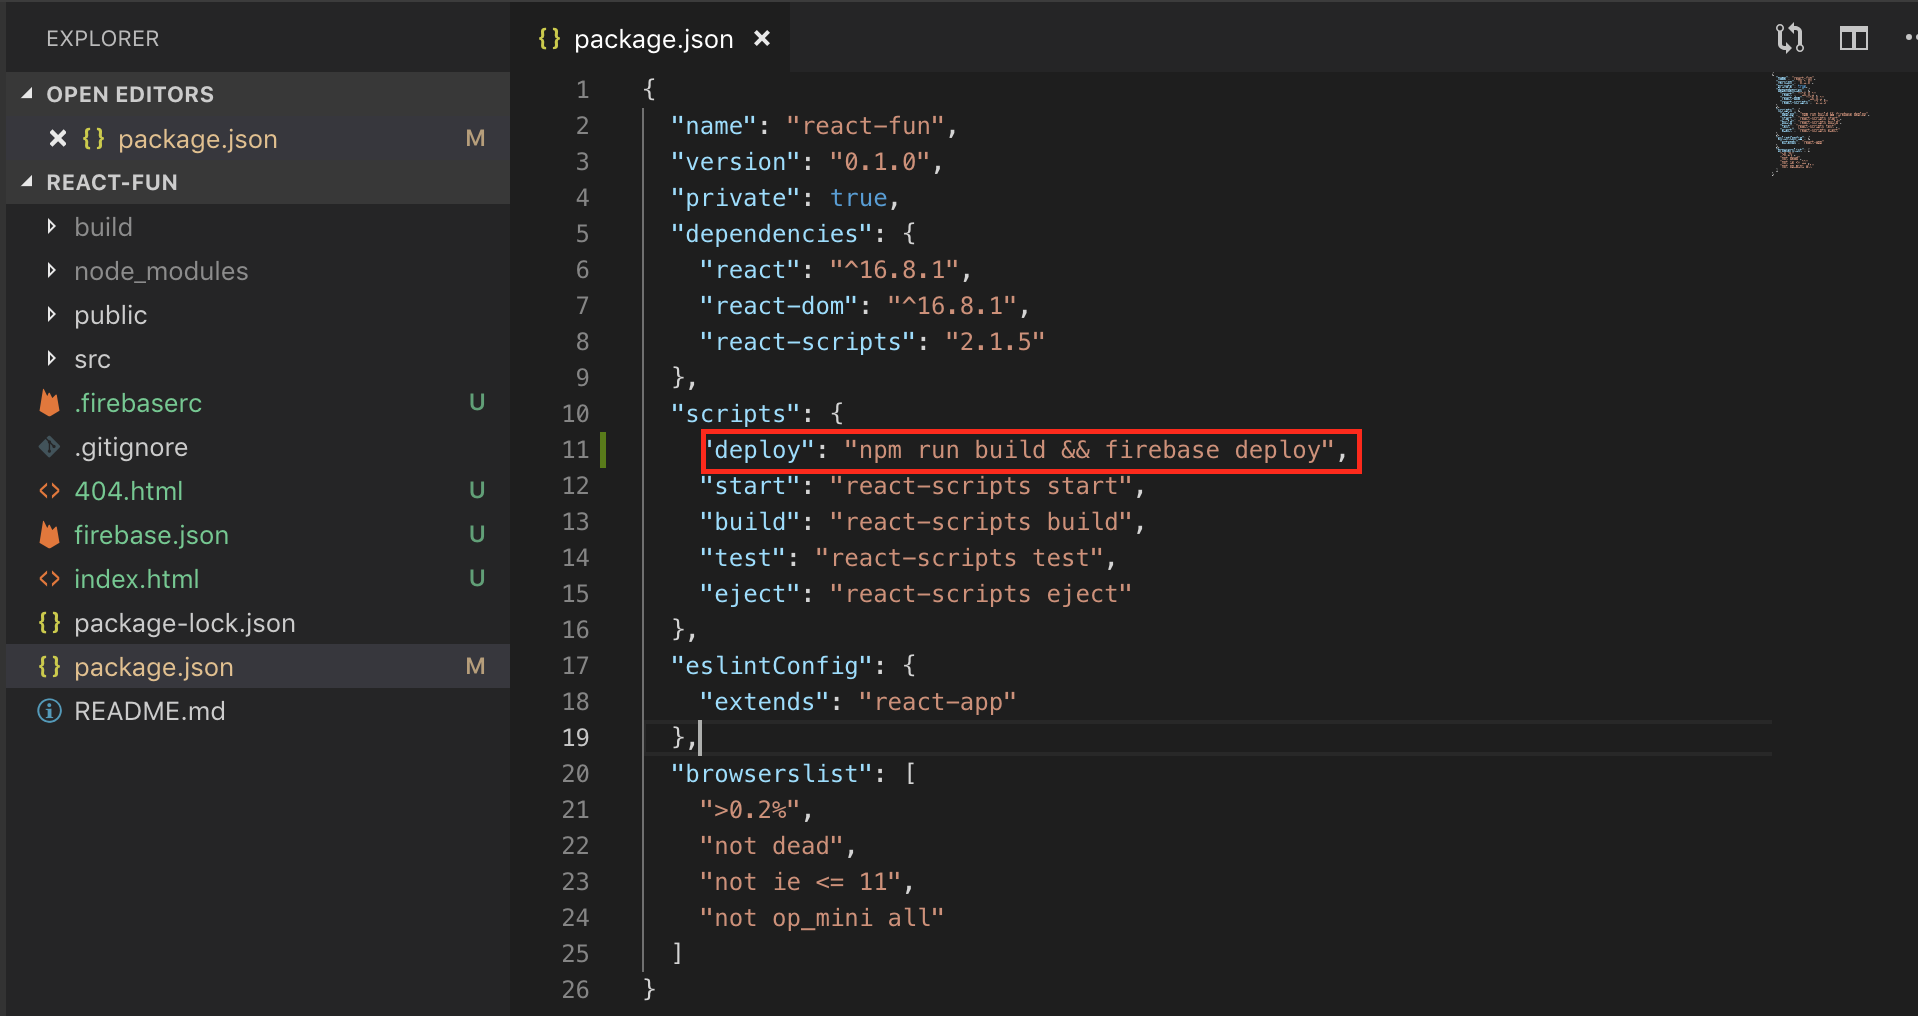Click the ">0.2%" browserslist entry
Viewport: 1918px width, 1016px height.
[x=749, y=810]
